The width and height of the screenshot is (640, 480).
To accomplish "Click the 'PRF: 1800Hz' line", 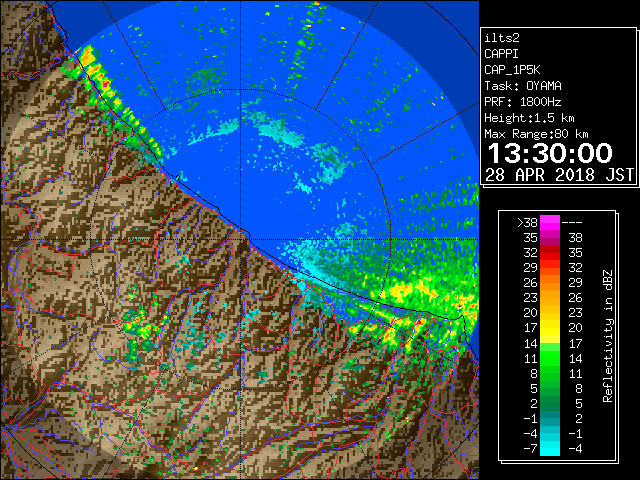I will click(x=523, y=102).
